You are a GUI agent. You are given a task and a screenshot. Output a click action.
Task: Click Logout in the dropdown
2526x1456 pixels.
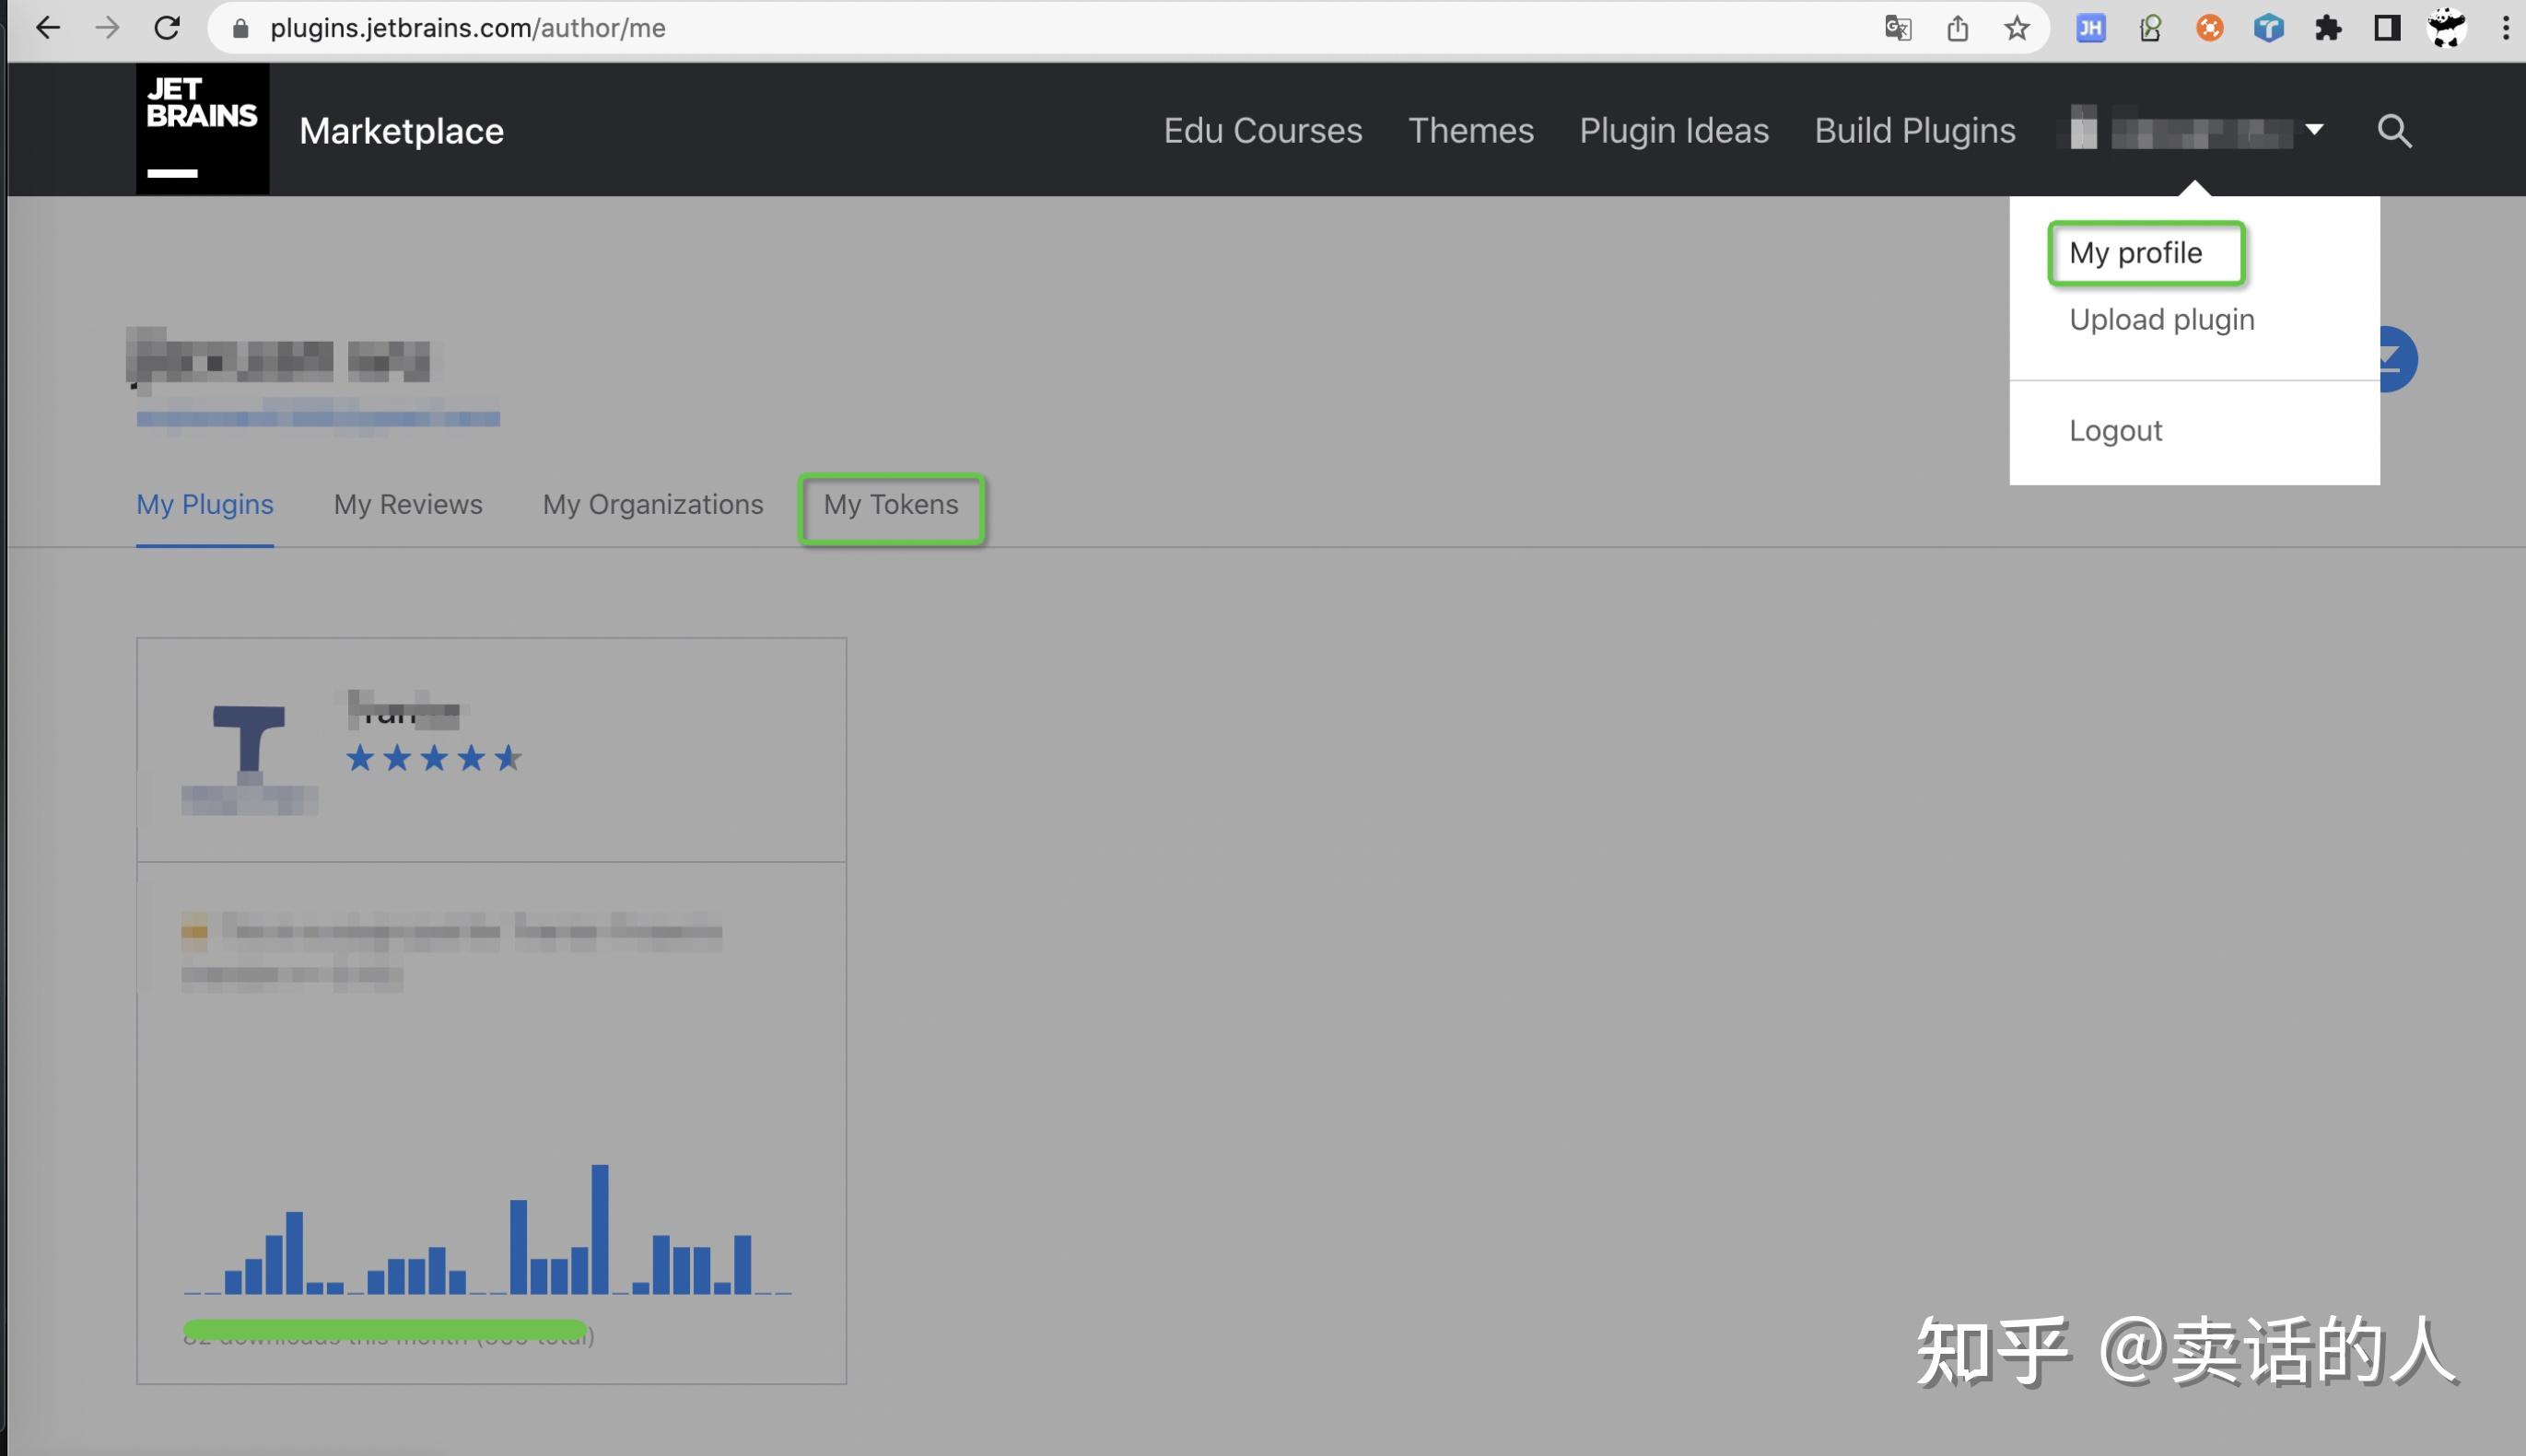pyautogui.click(x=2115, y=431)
